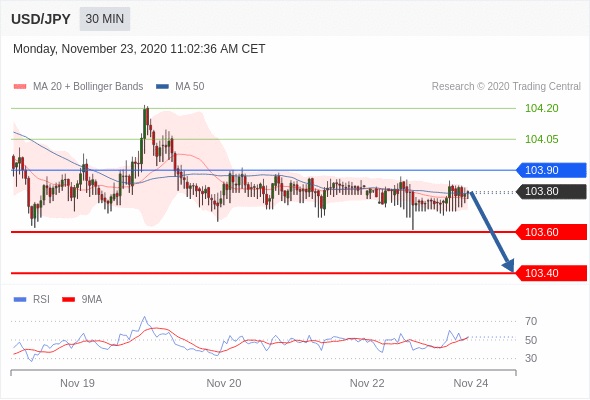The height and width of the screenshot is (400, 590).
Task: Select the red 103.60 support label
Action: tap(550, 232)
